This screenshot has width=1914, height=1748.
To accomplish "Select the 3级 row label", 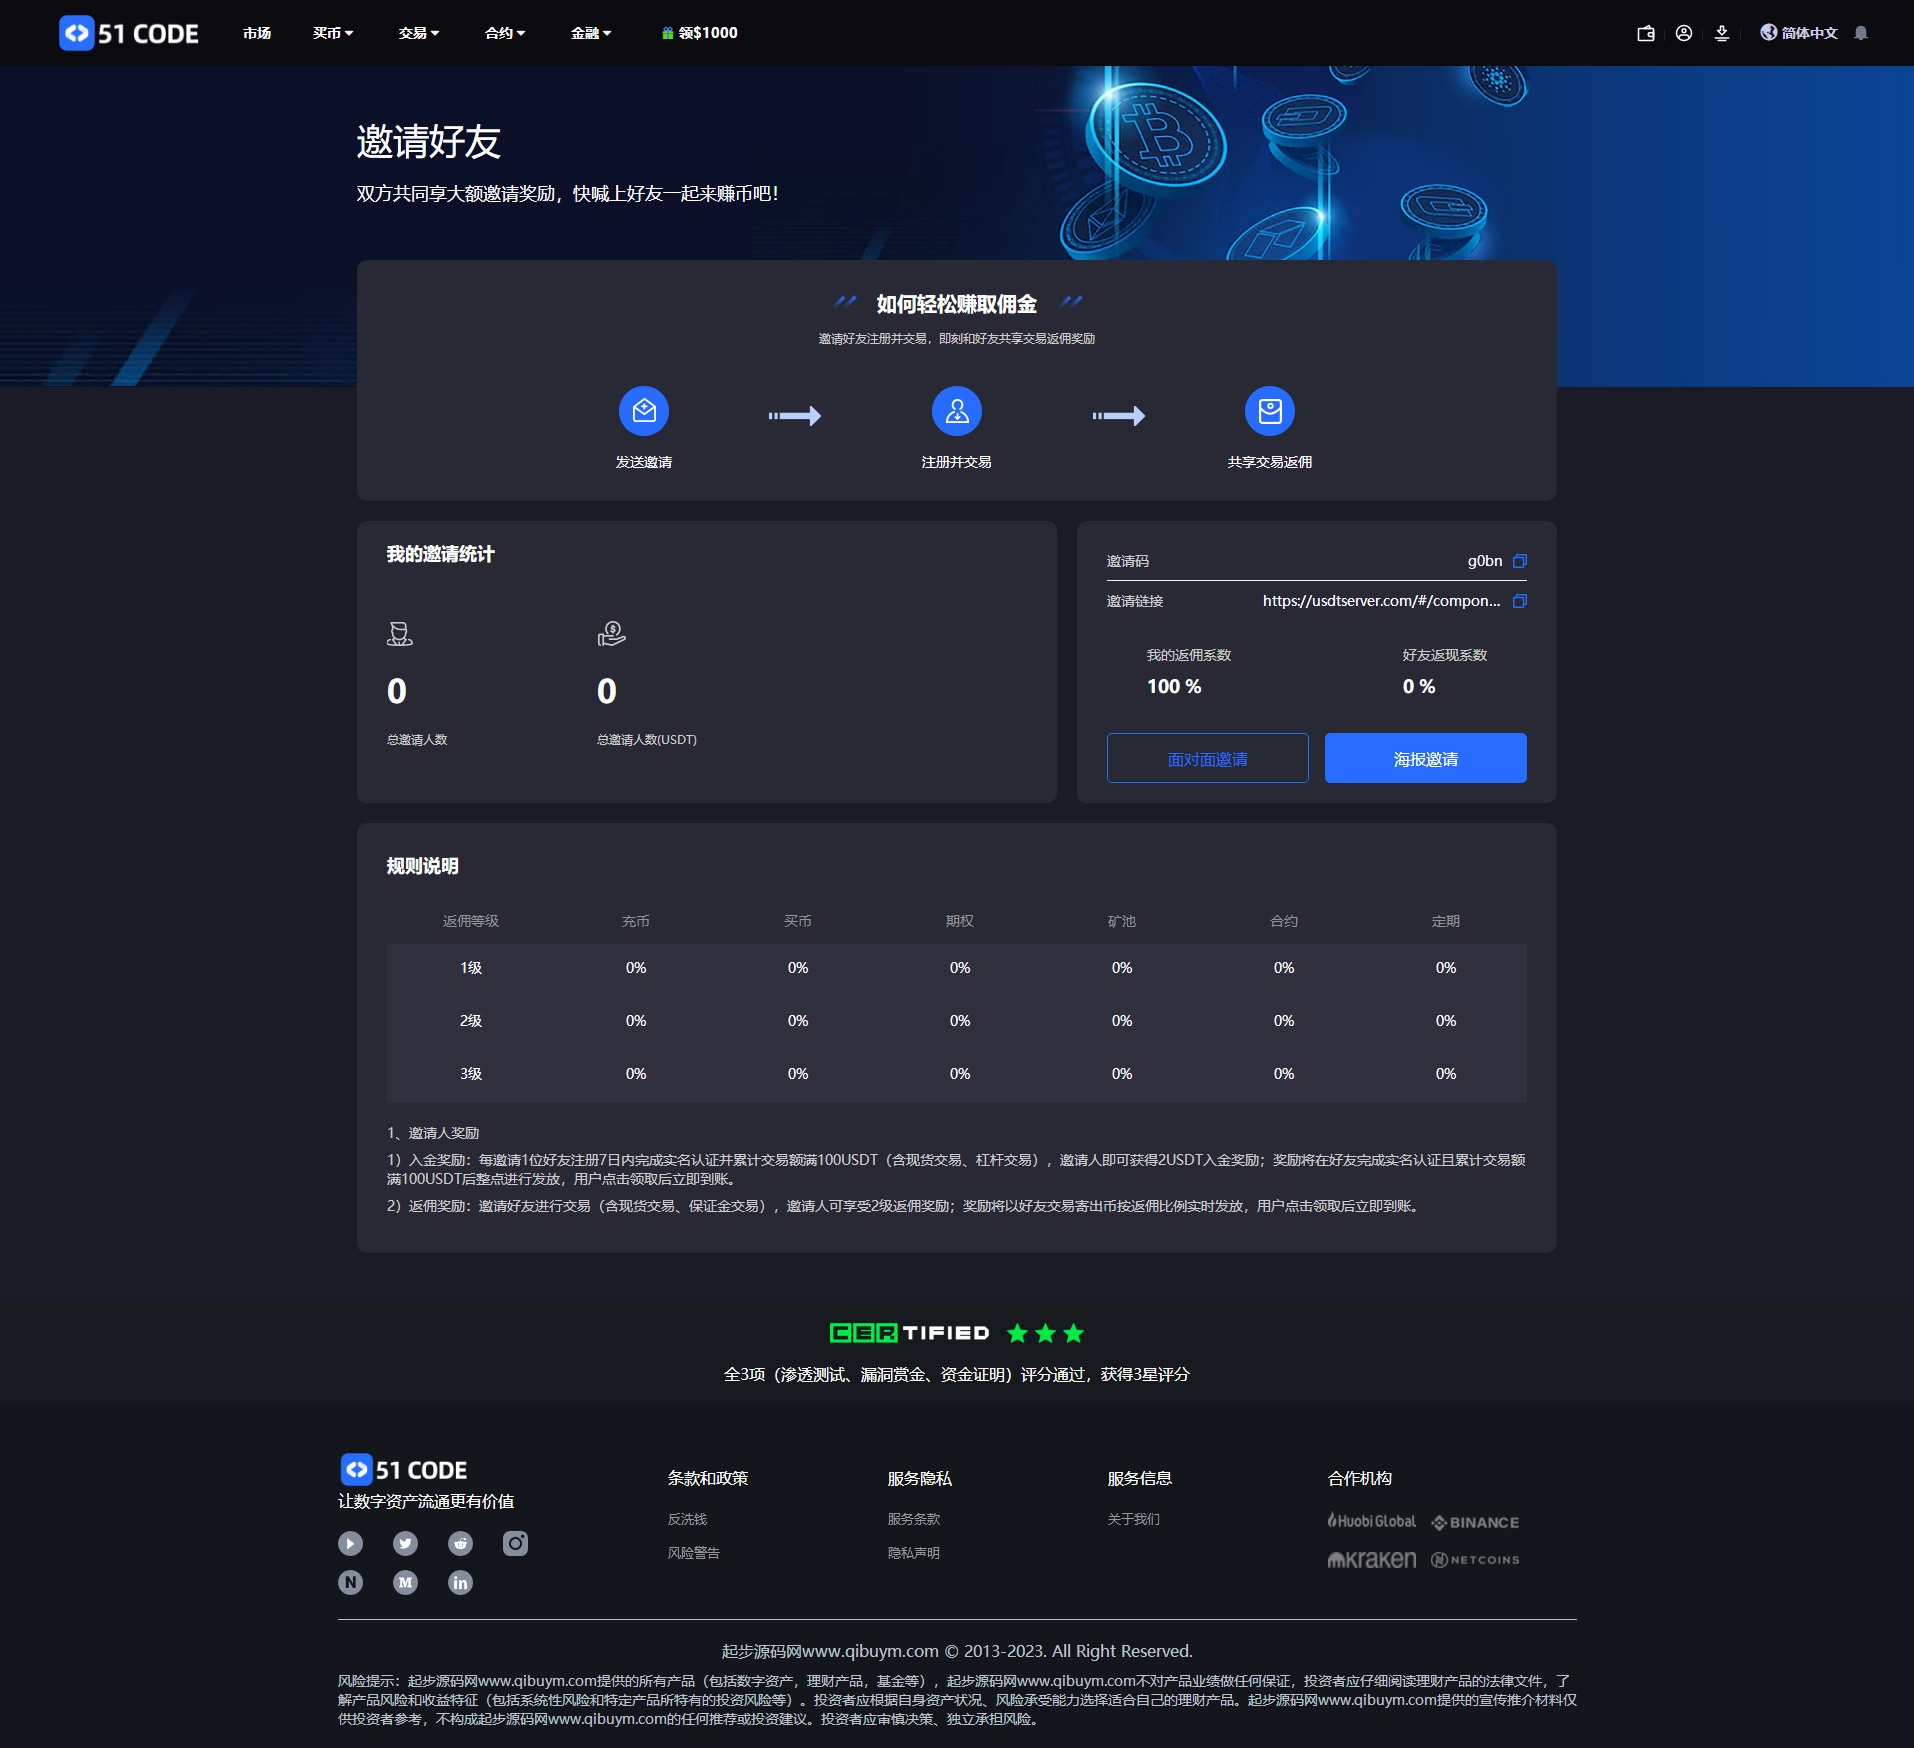I will [x=471, y=1074].
